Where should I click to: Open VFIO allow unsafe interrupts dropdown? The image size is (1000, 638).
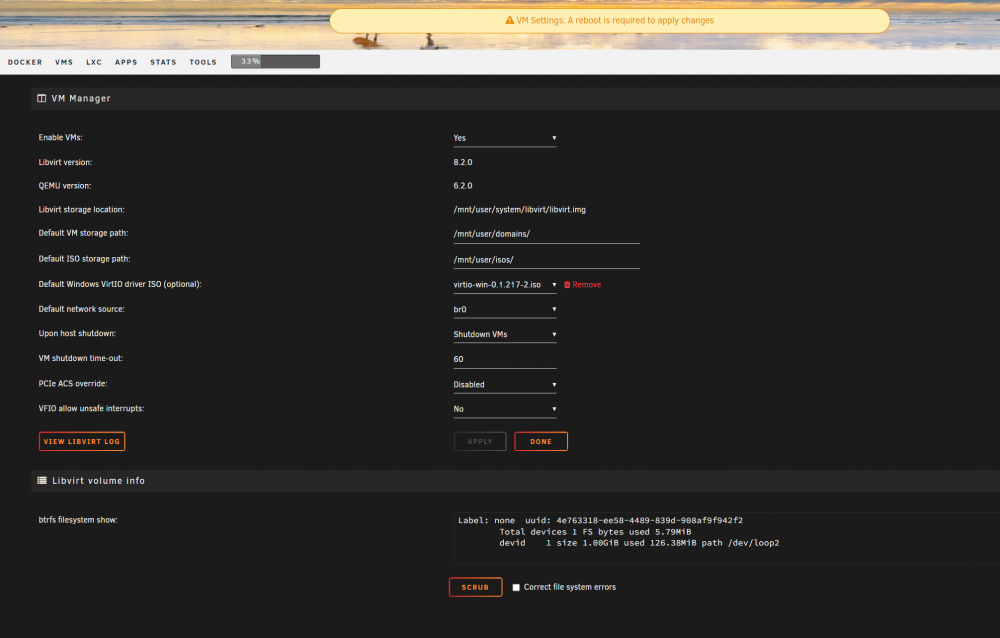pos(504,409)
